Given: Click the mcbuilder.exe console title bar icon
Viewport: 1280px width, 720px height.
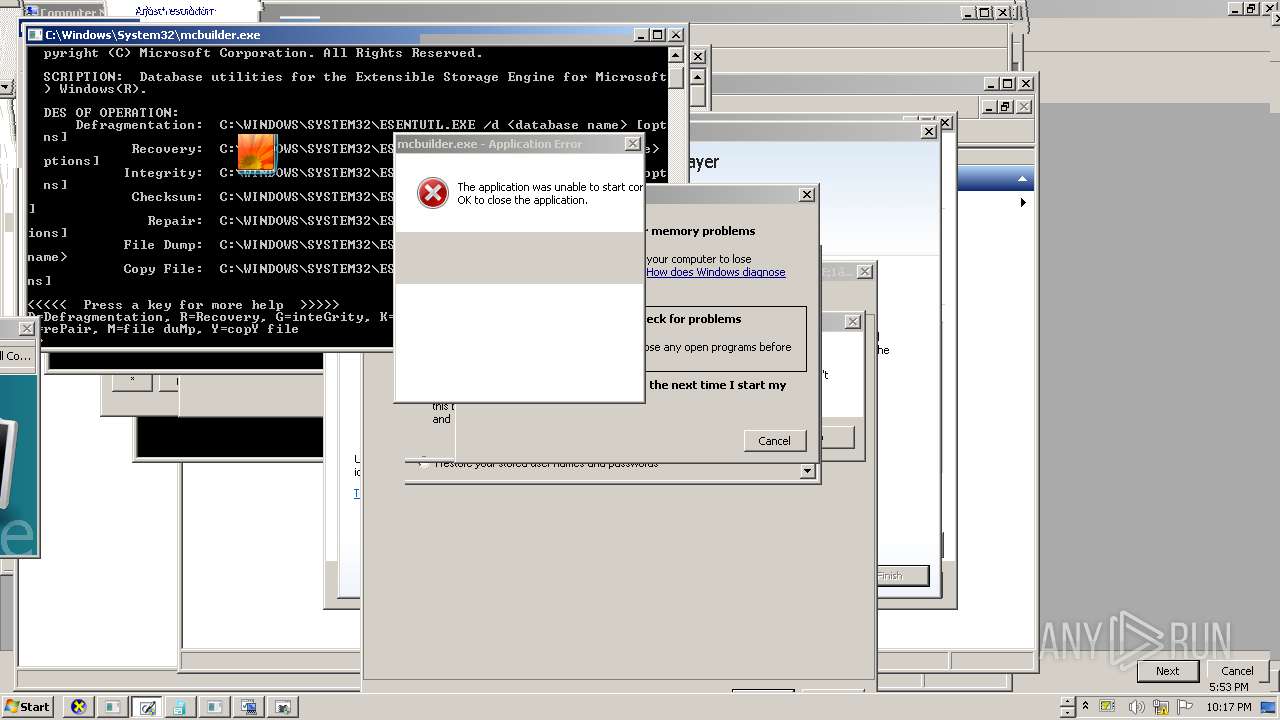Looking at the screenshot, I should (x=35, y=34).
